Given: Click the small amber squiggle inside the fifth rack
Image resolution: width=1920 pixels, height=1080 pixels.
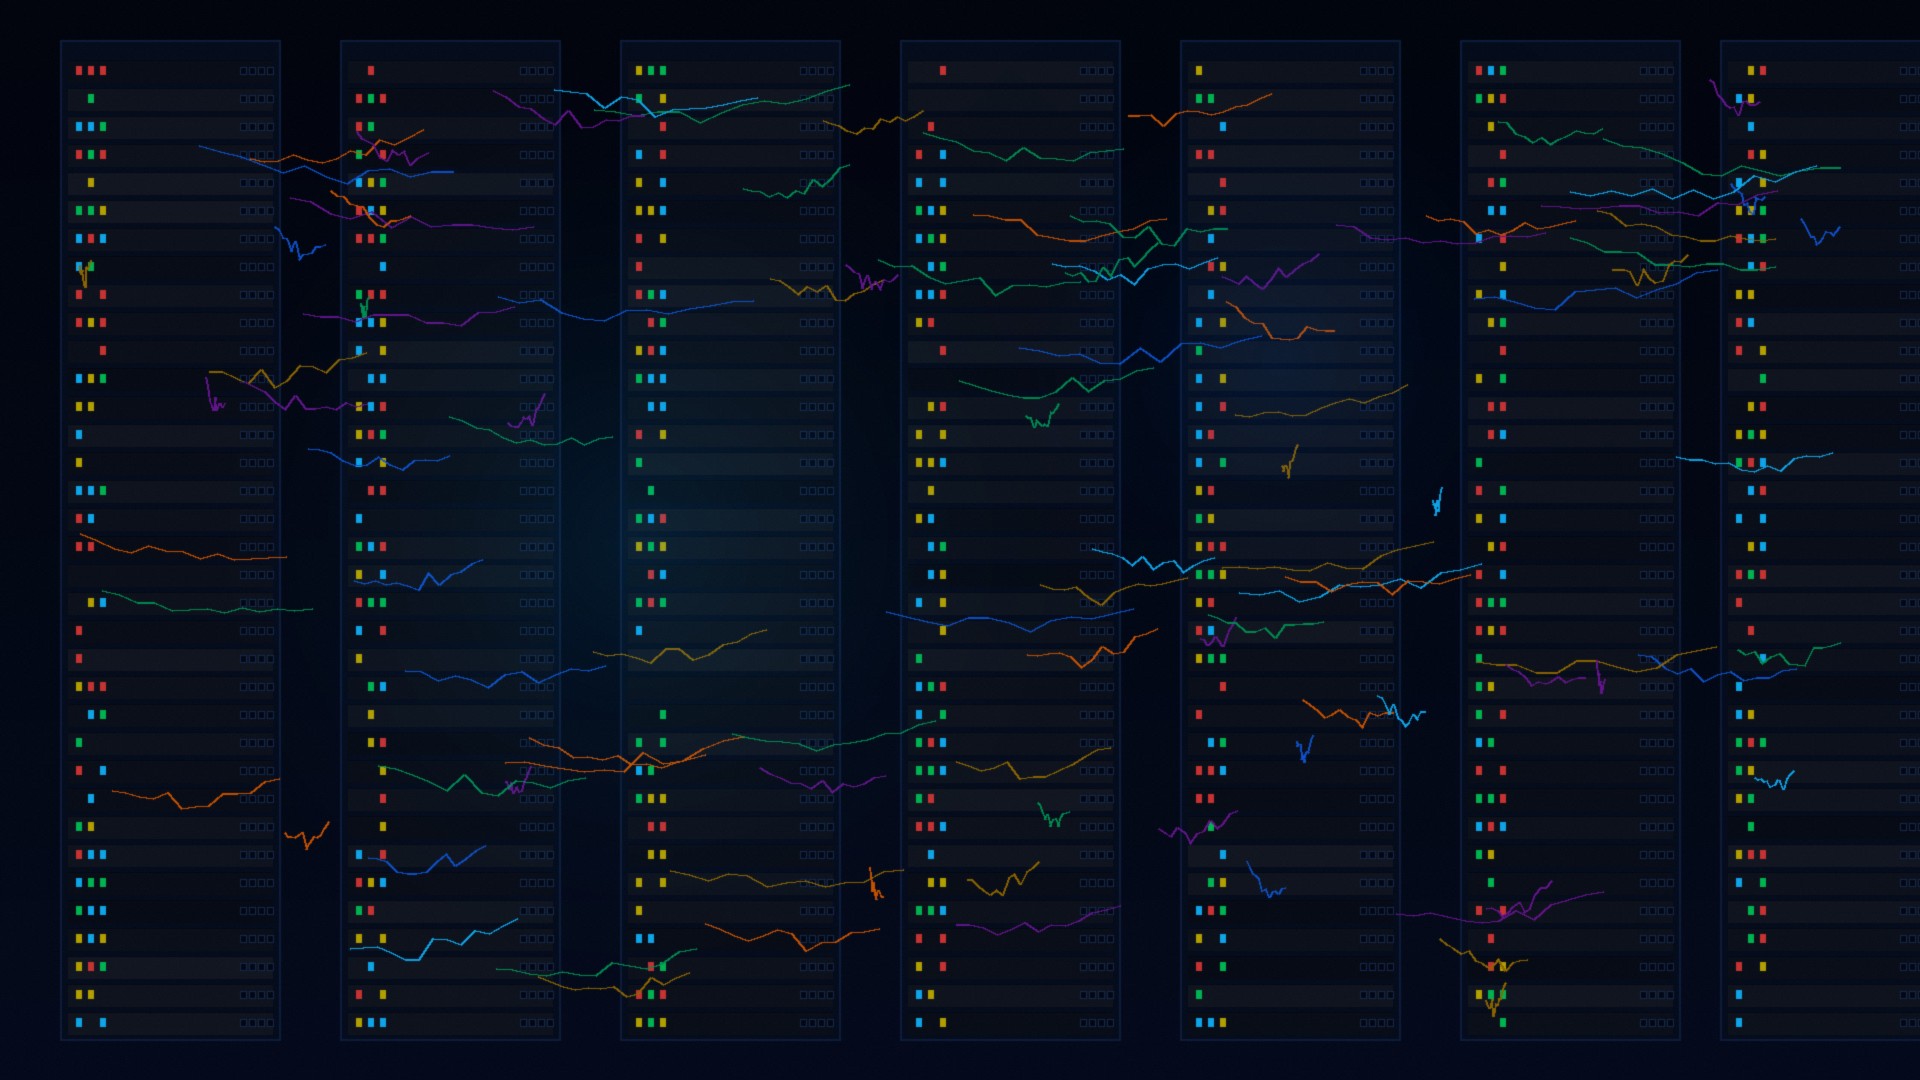Looking at the screenshot, I should click(1290, 463).
